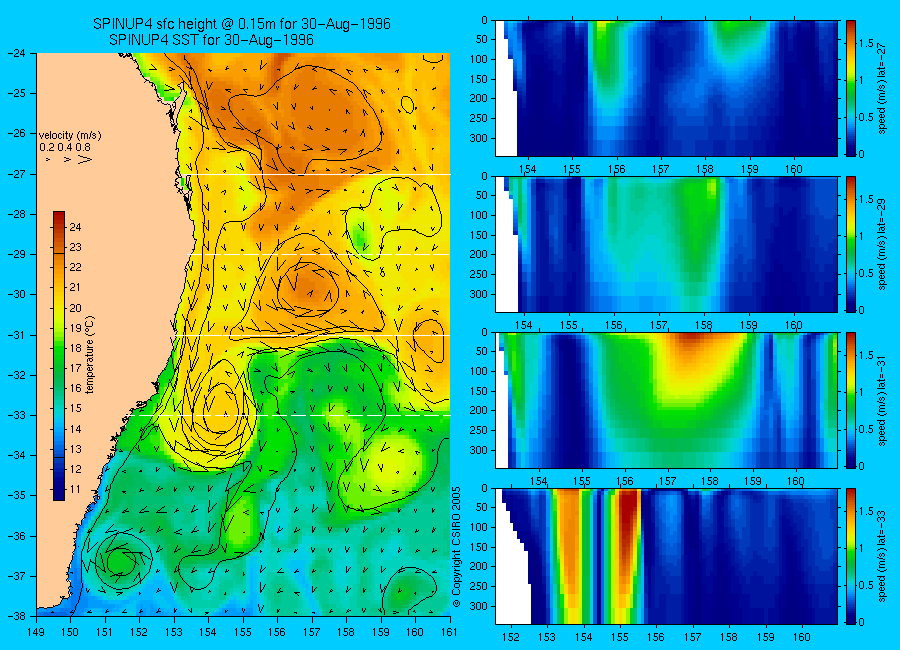This screenshot has height=650, width=900.
Task: Click the speed color bar for lat=-33
Action: [x=851, y=556]
